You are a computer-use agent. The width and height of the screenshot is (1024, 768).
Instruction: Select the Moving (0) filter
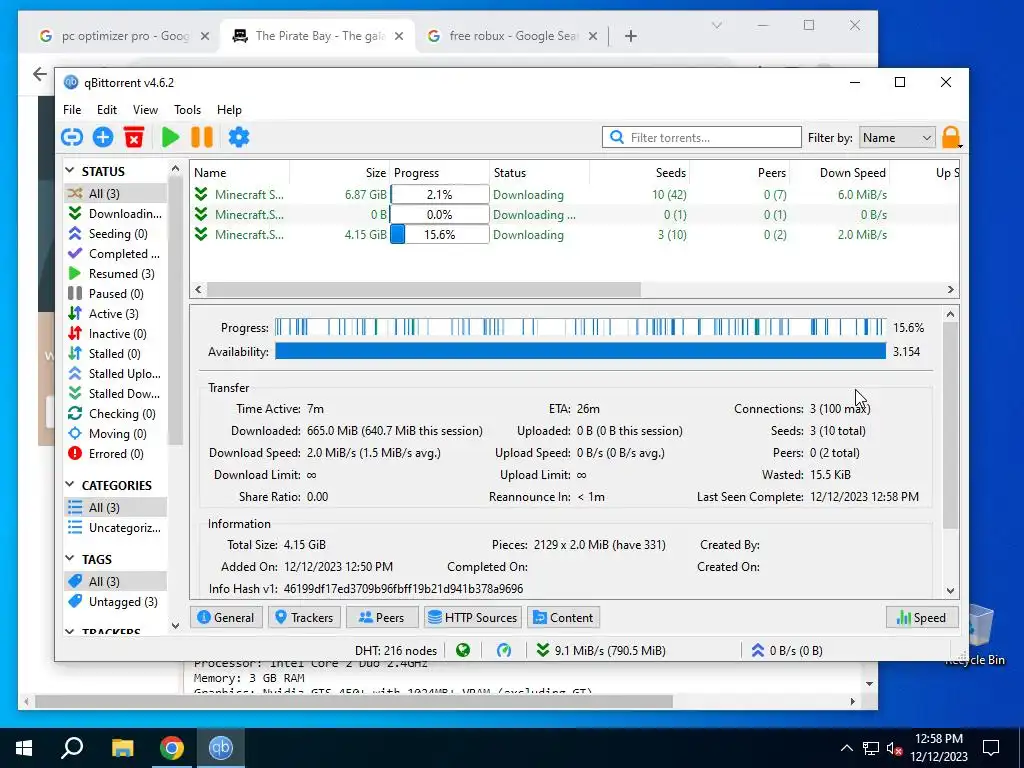(116, 434)
